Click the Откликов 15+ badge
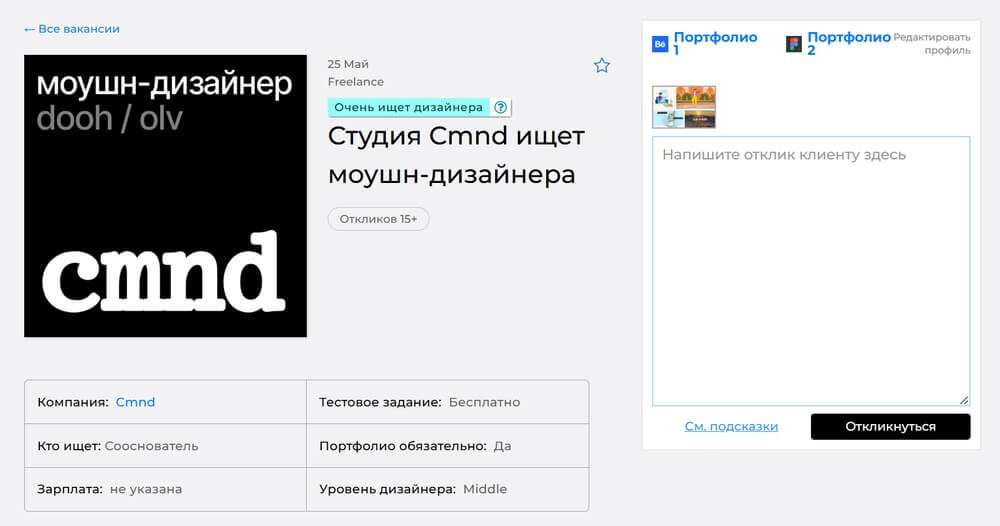This screenshot has height=526, width=1000. [378, 219]
